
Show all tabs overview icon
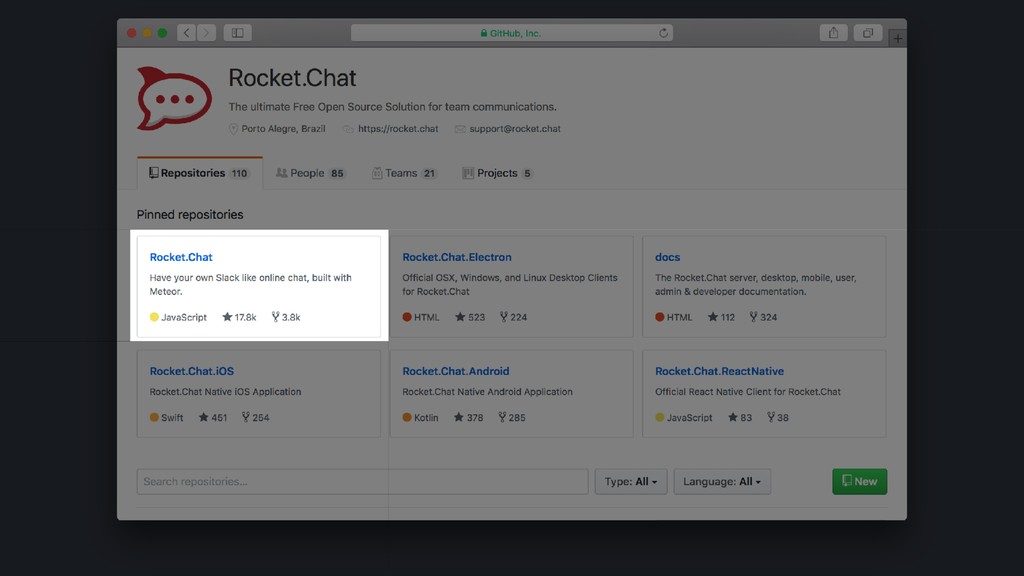tap(868, 33)
